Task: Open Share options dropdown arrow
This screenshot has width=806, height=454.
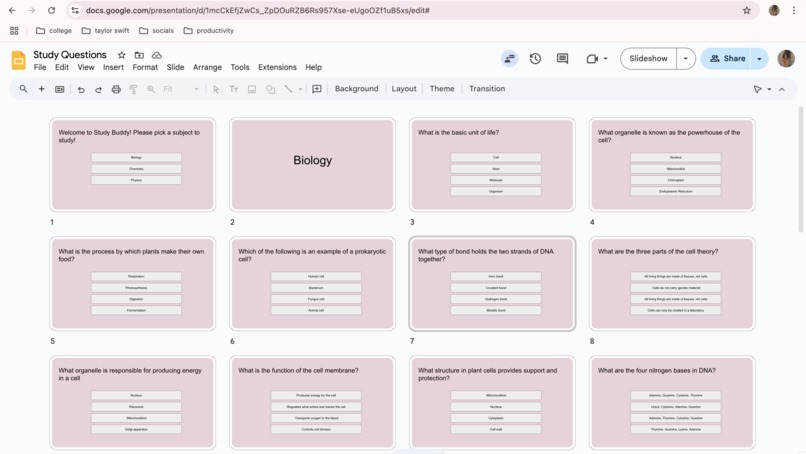Action: coord(759,59)
